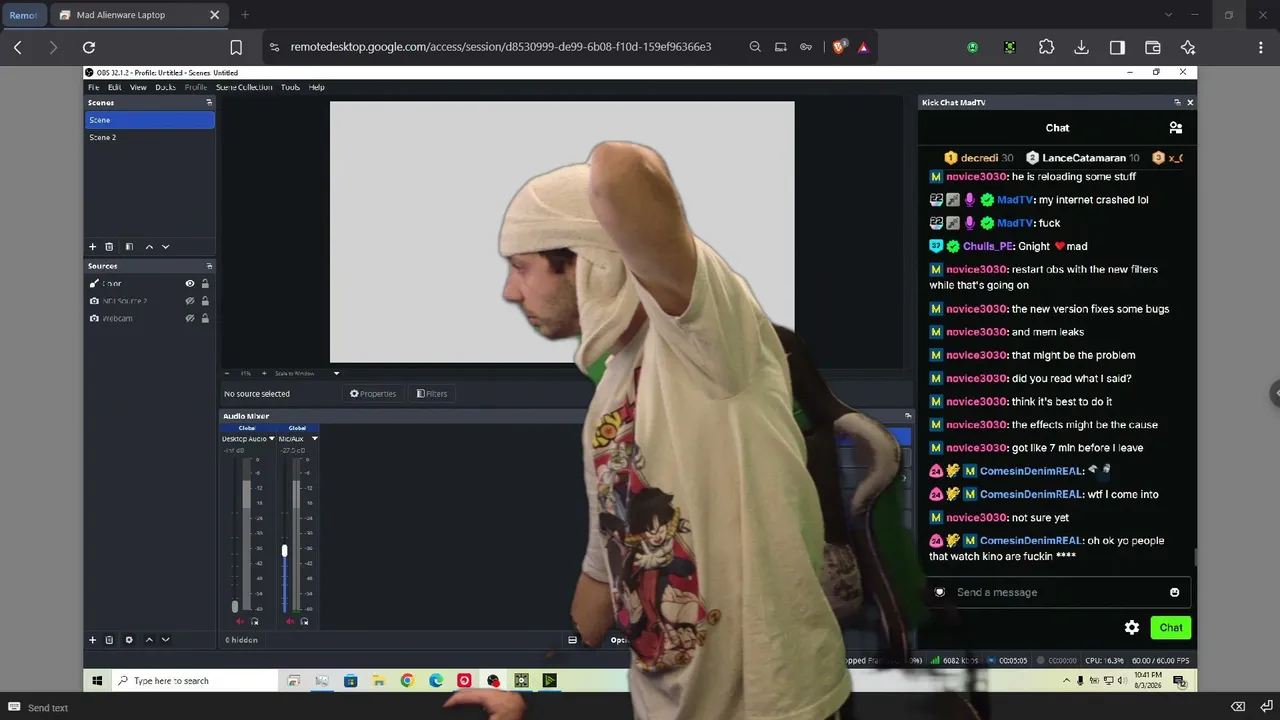This screenshot has width=1280, height=720.
Task: Adjust the Desktop Audio volume fader
Action: (x=236, y=606)
